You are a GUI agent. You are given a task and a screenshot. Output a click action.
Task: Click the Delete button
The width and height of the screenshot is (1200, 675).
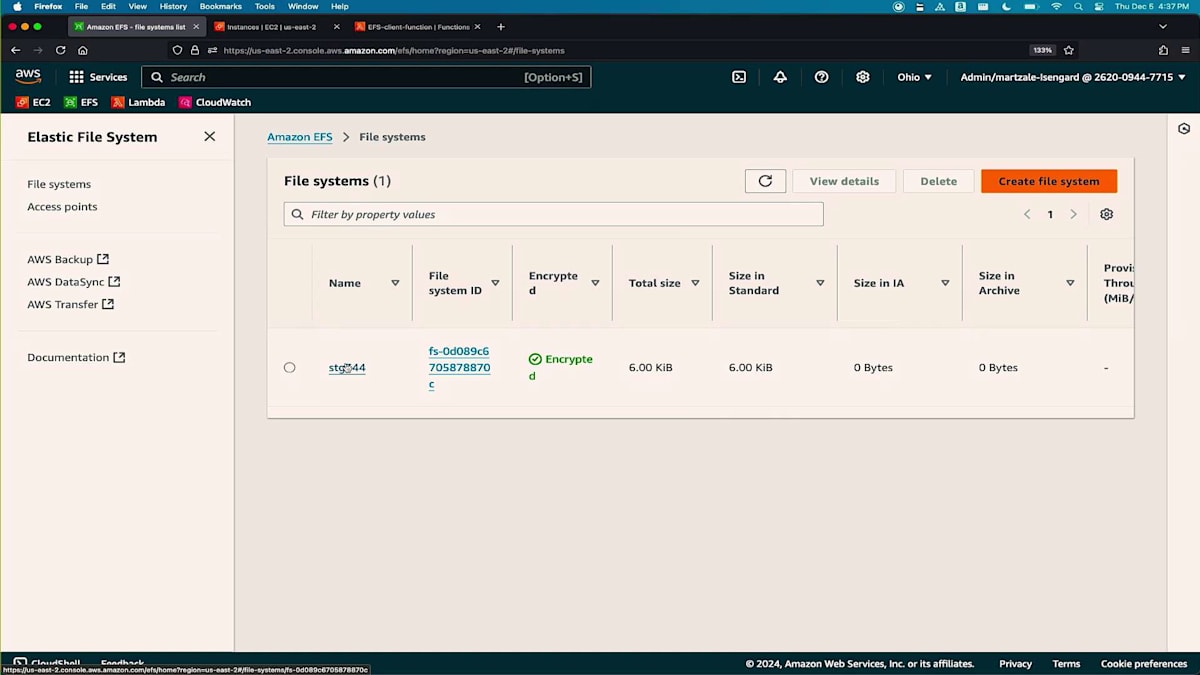[x=938, y=181]
